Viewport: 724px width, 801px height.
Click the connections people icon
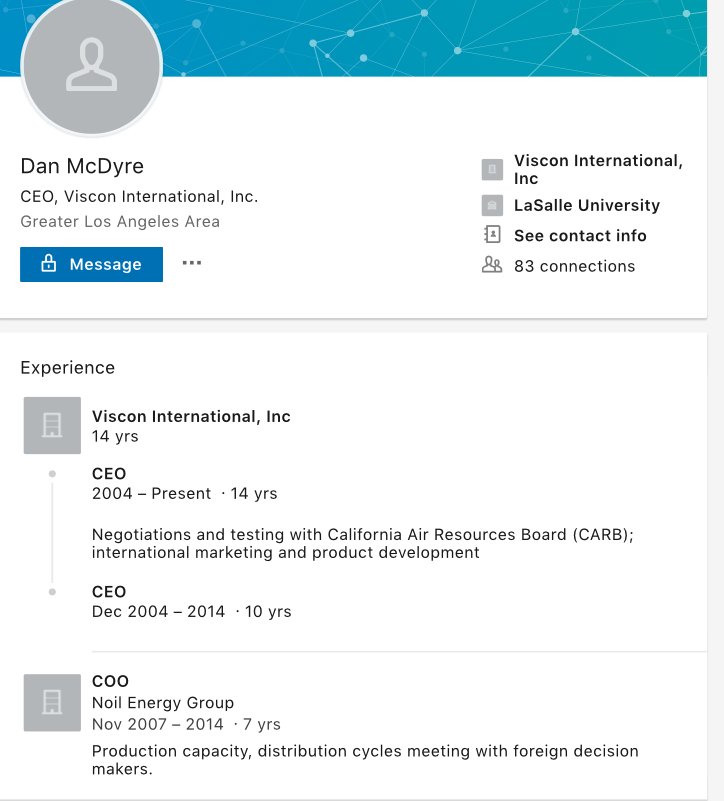pyautogui.click(x=492, y=265)
